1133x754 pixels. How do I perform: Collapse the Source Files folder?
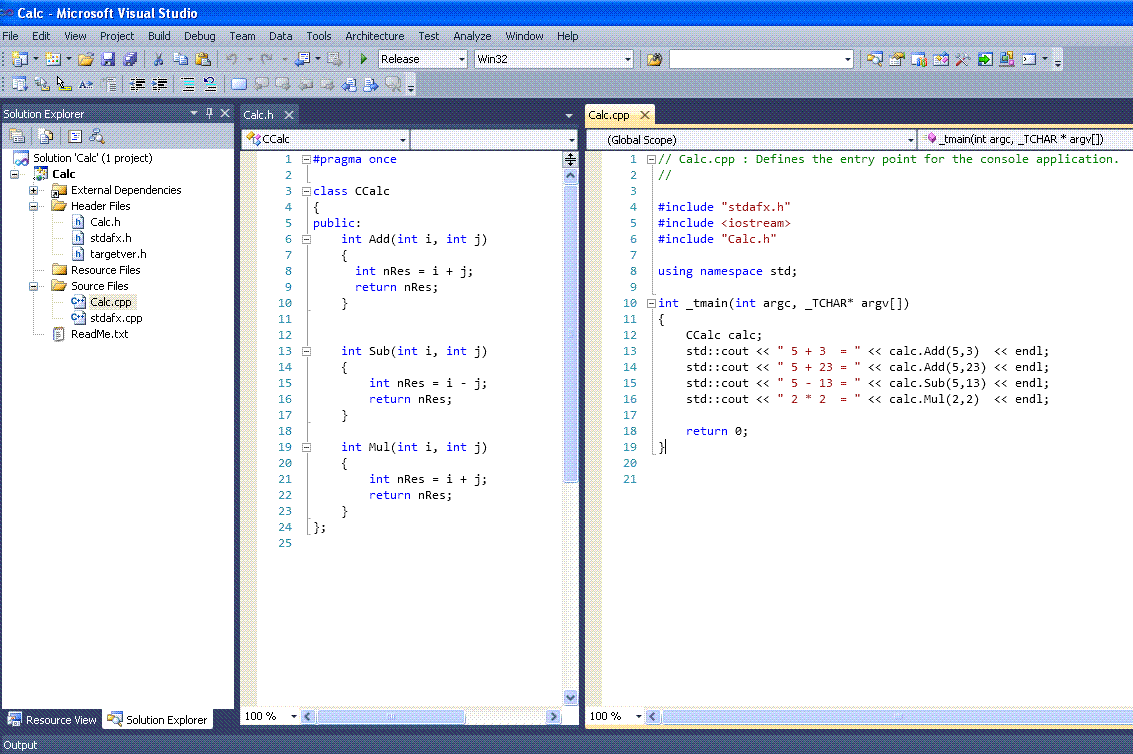(x=33, y=286)
